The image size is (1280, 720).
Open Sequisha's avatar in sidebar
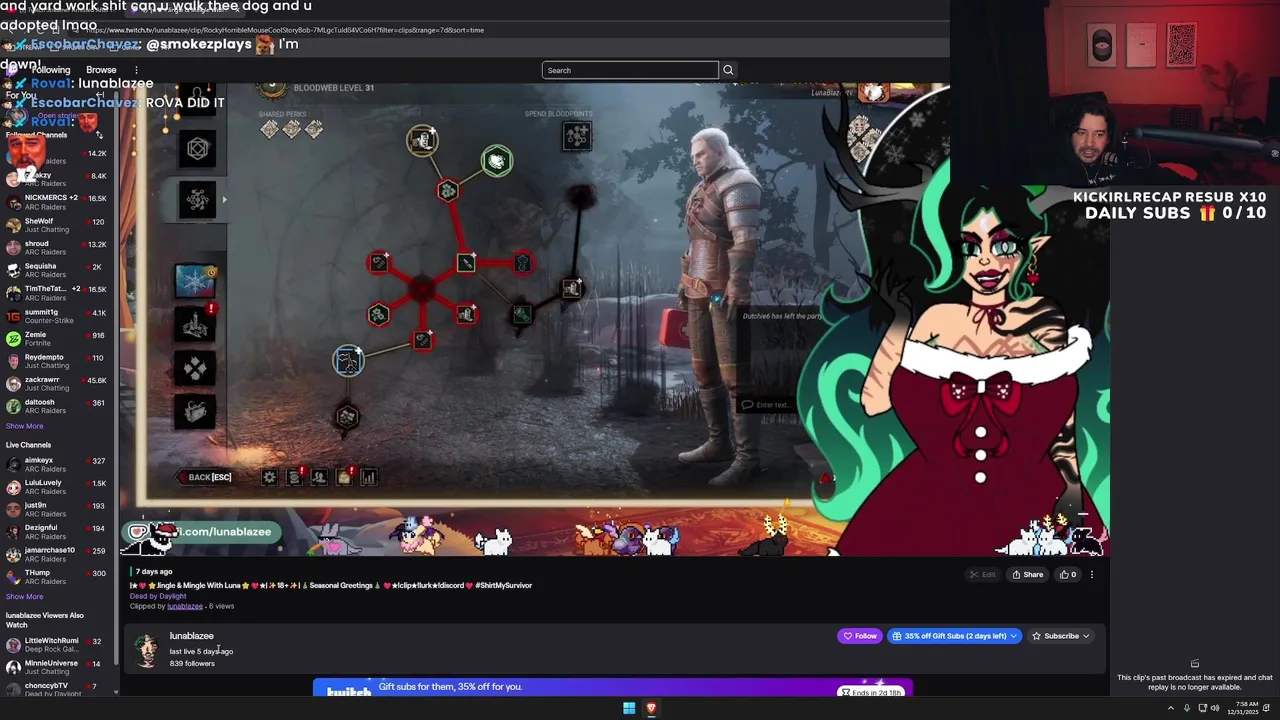click(x=13, y=270)
